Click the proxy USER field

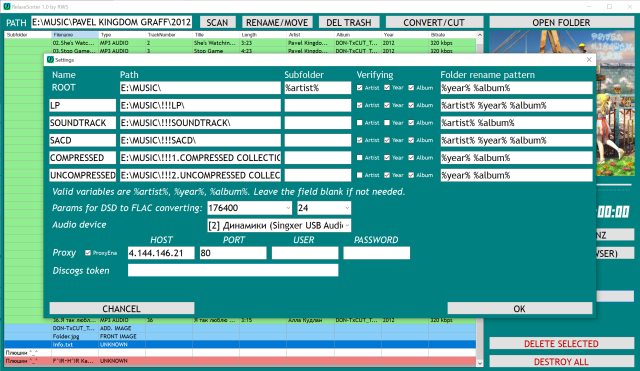(x=305, y=253)
